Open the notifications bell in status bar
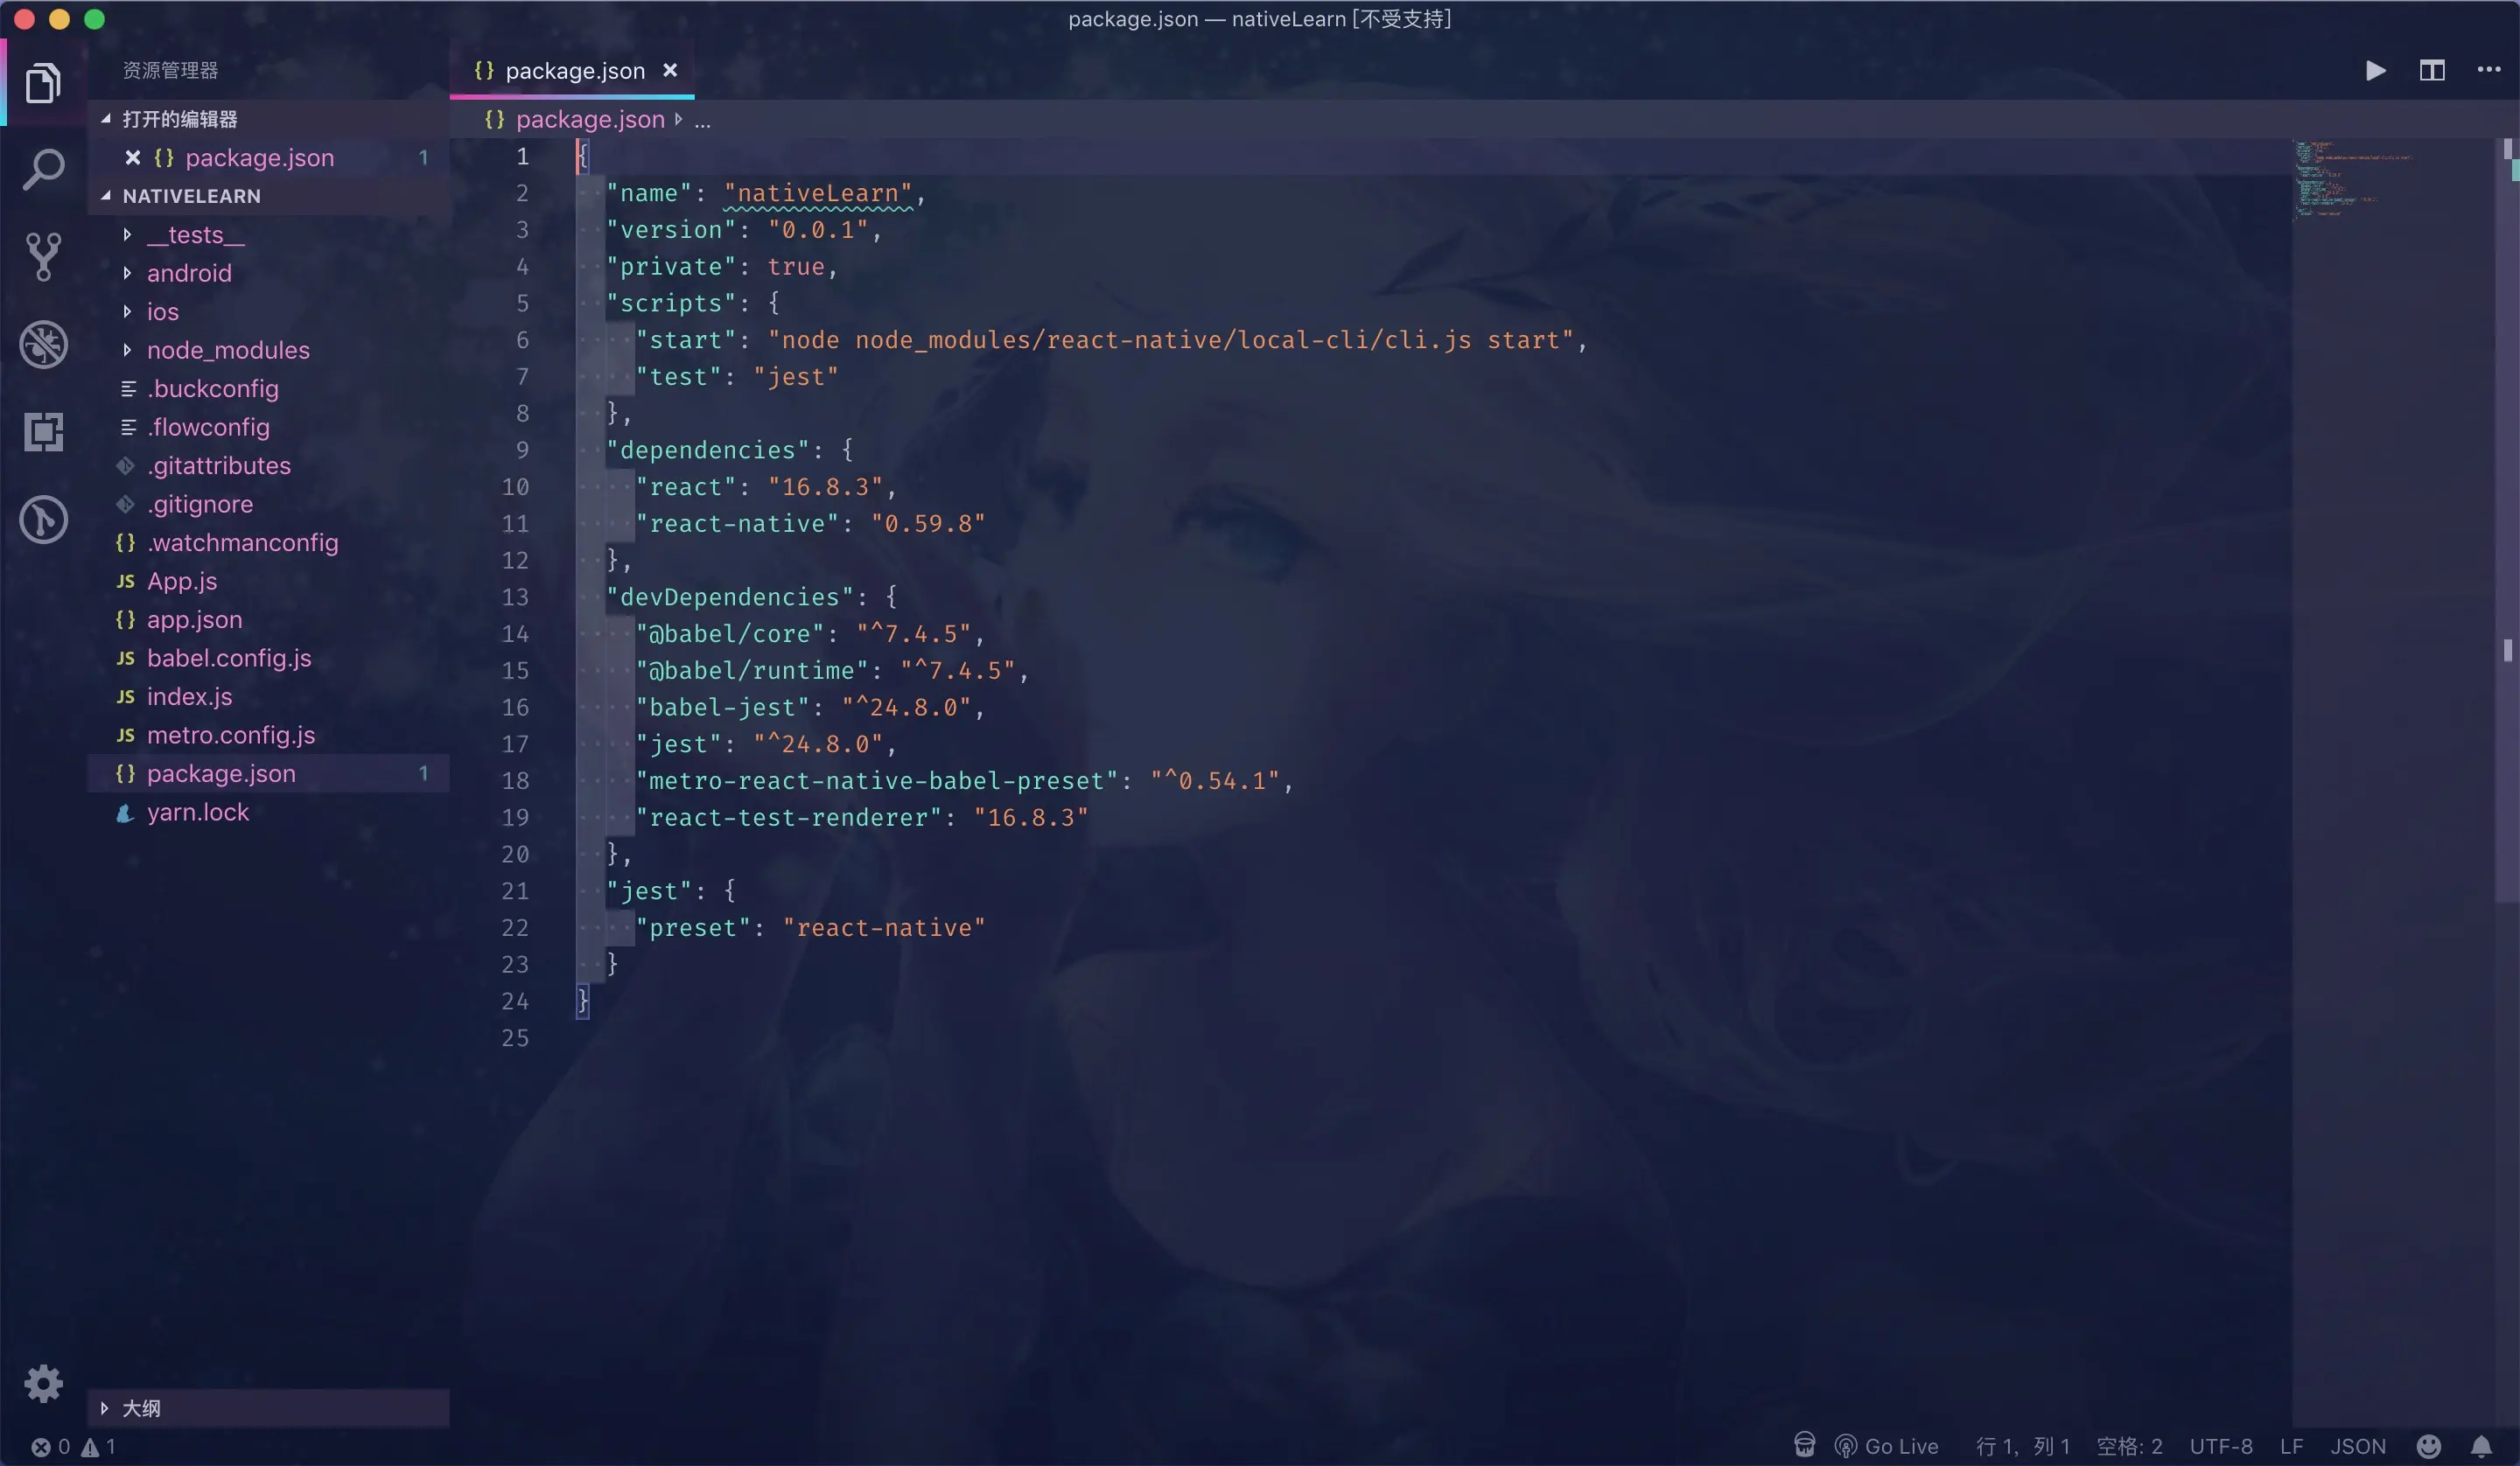Viewport: 2520px width, 1466px height. click(2482, 1446)
